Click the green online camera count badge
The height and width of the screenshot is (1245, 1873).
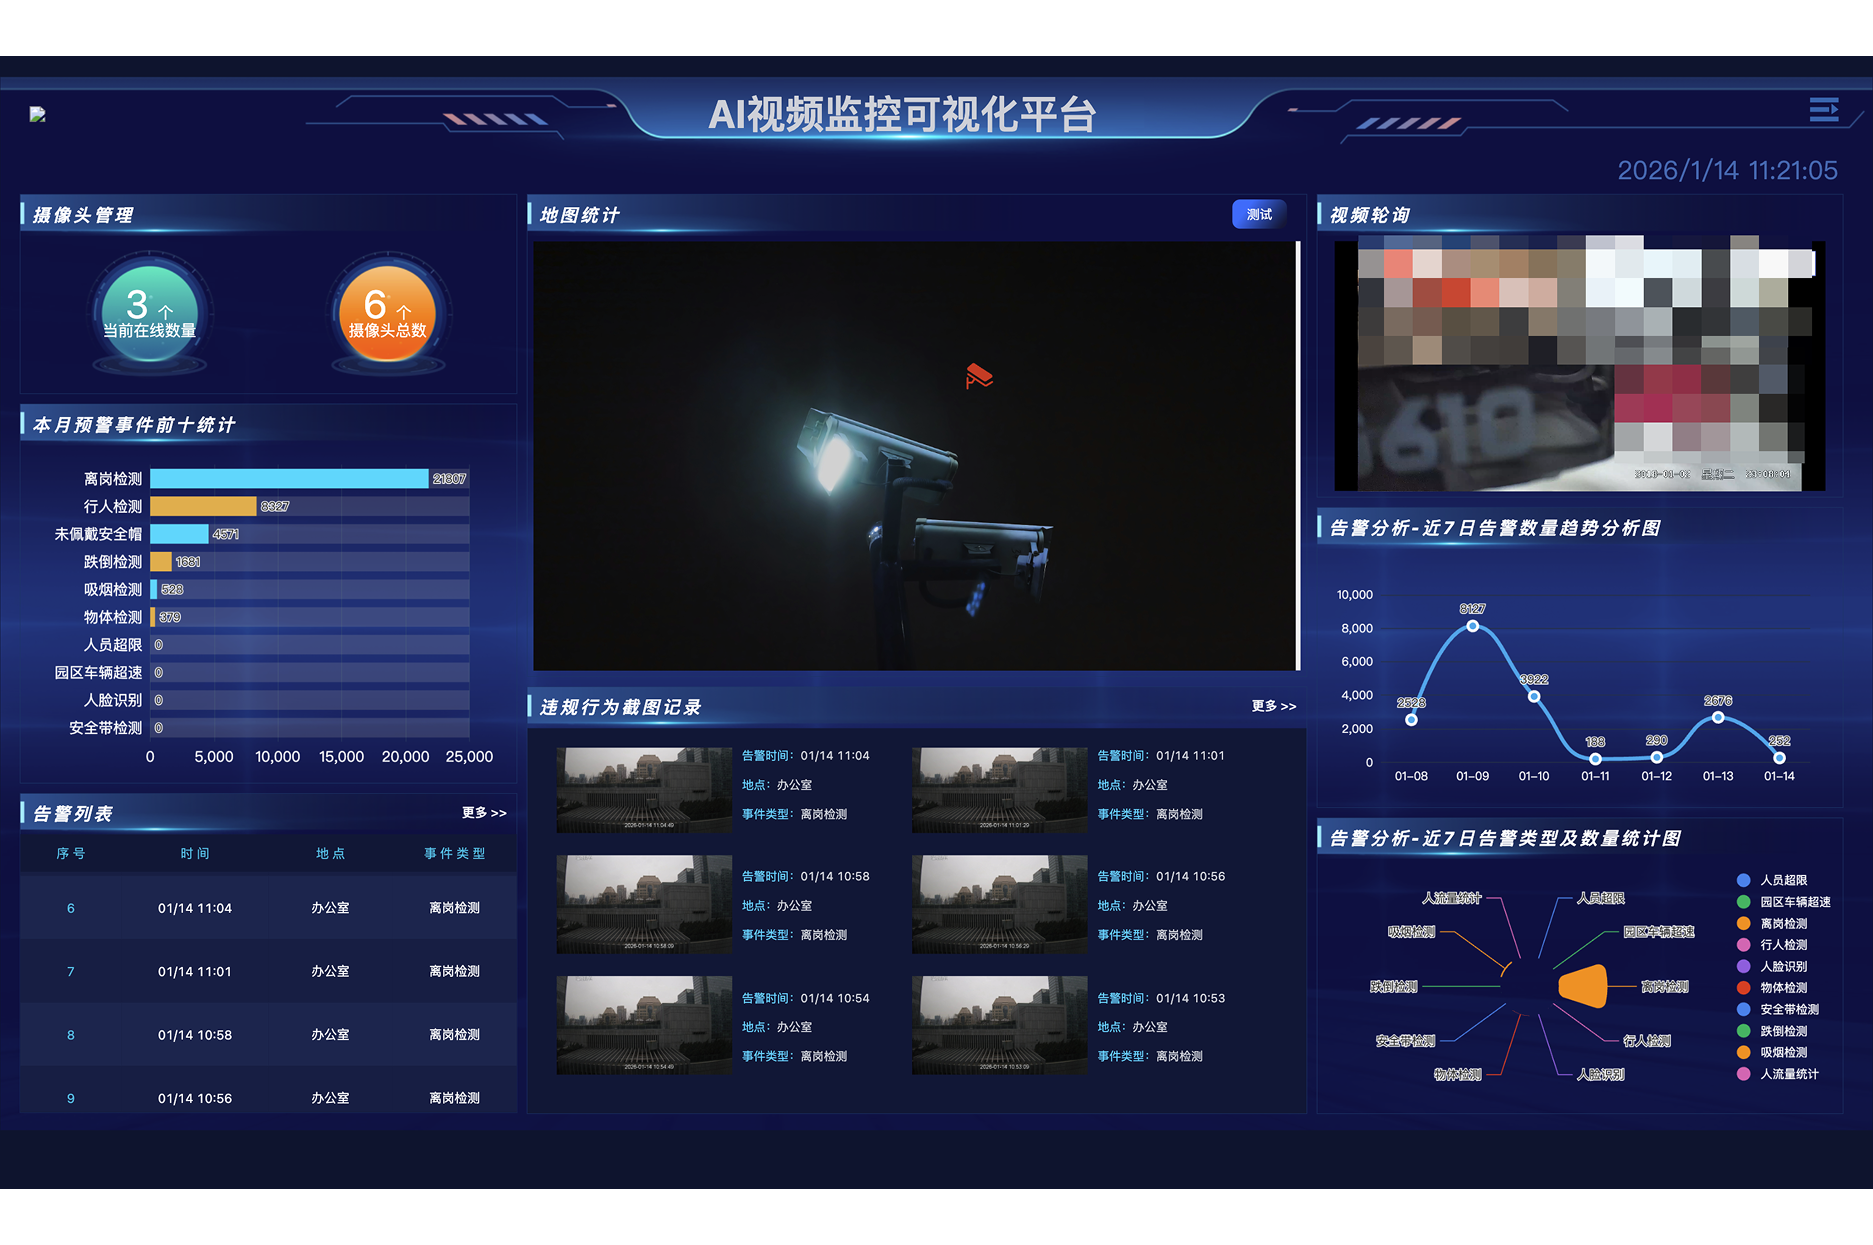150,313
